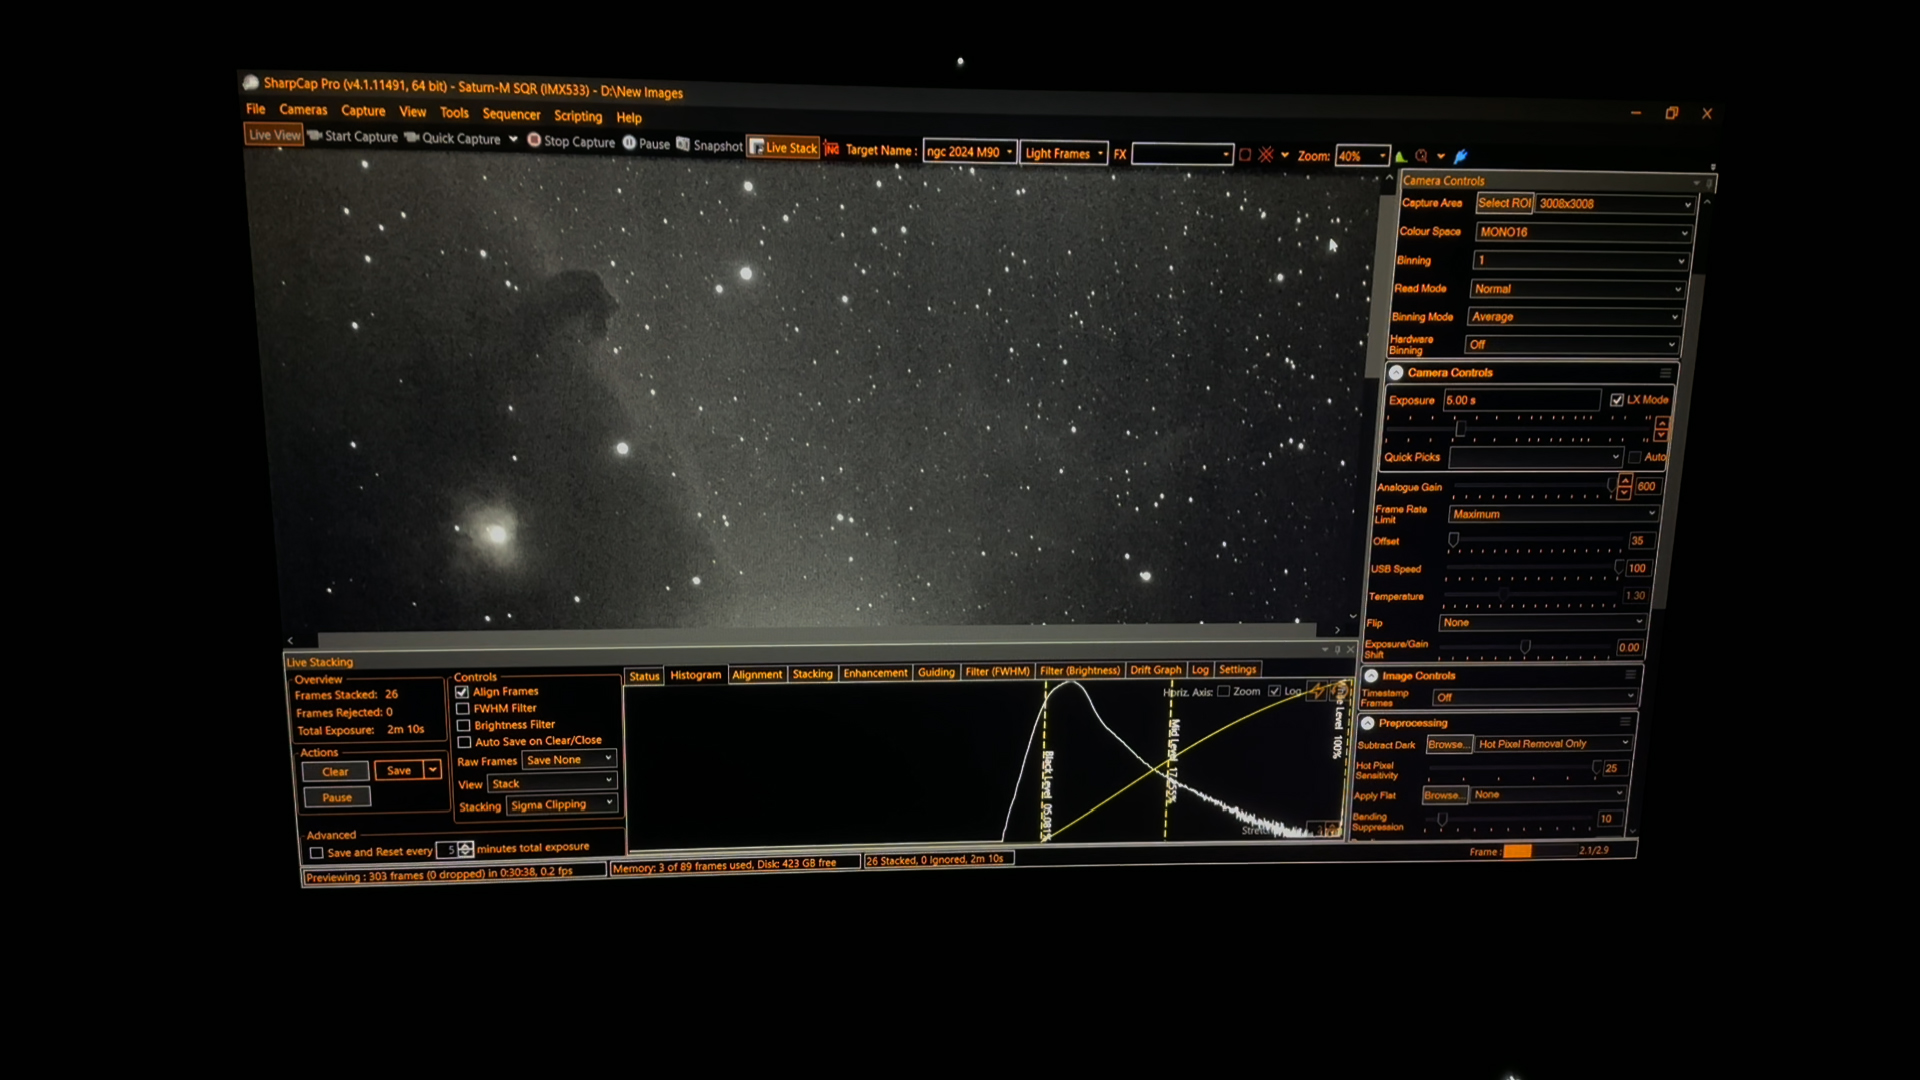This screenshot has height=1080, width=1920.
Task: Click Browse next to Subtract Dark
Action: point(1448,744)
